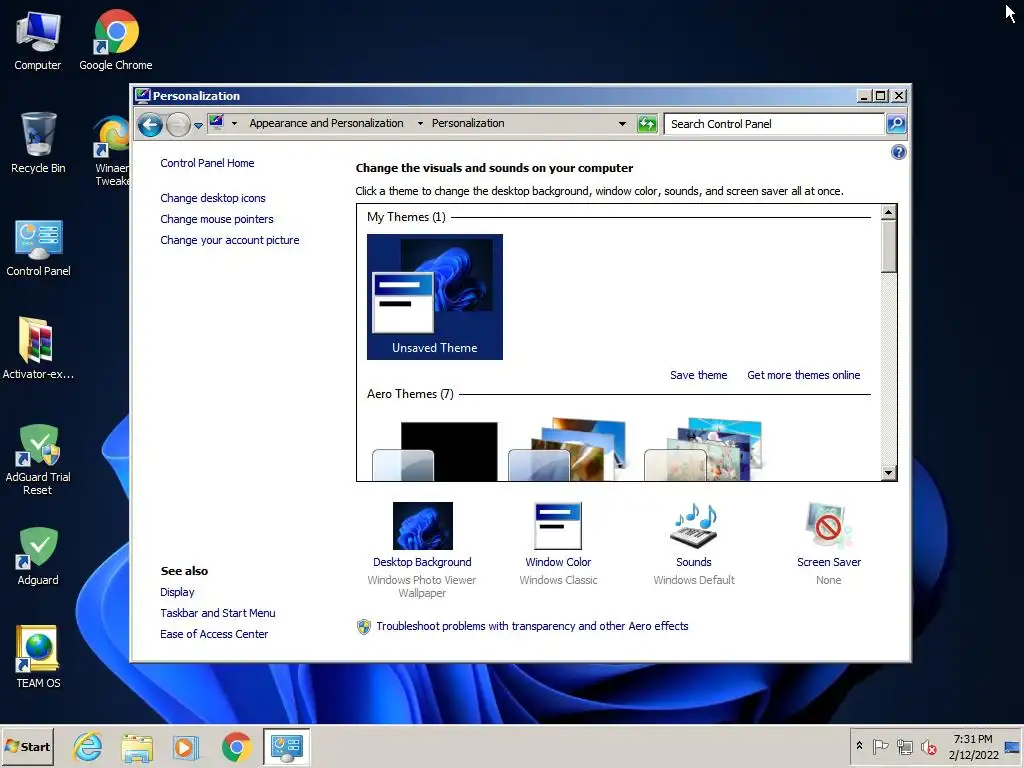Click the Show desktop tray icon
The width and height of the screenshot is (1024, 768).
tap(1012, 747)
